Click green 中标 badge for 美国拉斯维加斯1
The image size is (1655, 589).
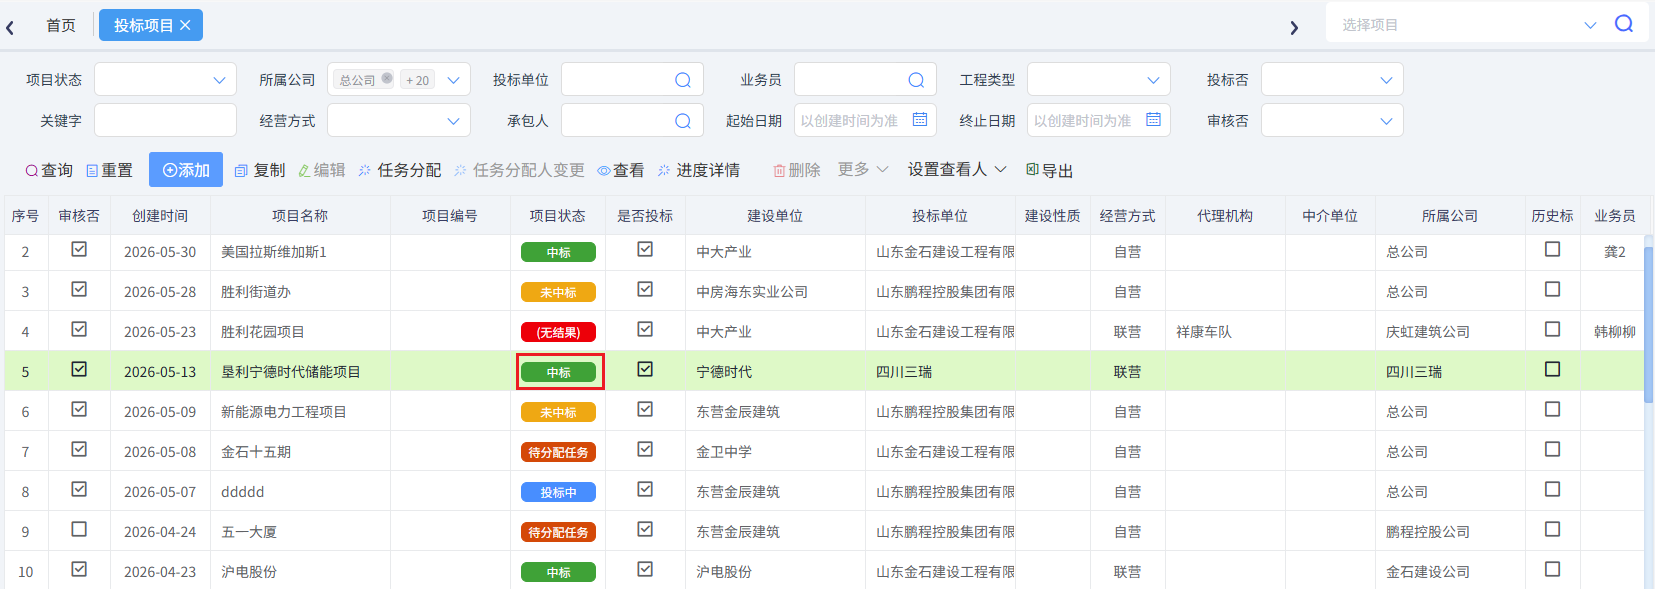558,252
